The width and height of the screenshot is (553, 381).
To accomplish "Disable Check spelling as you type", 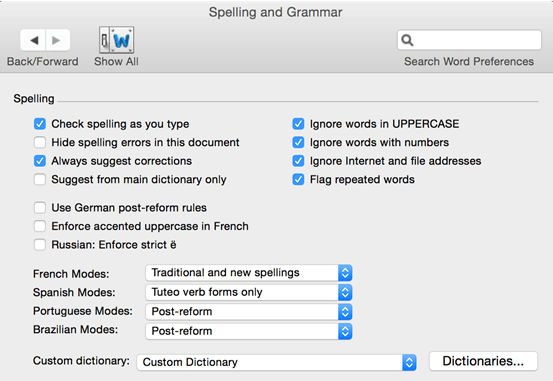I will pos(40,124).
